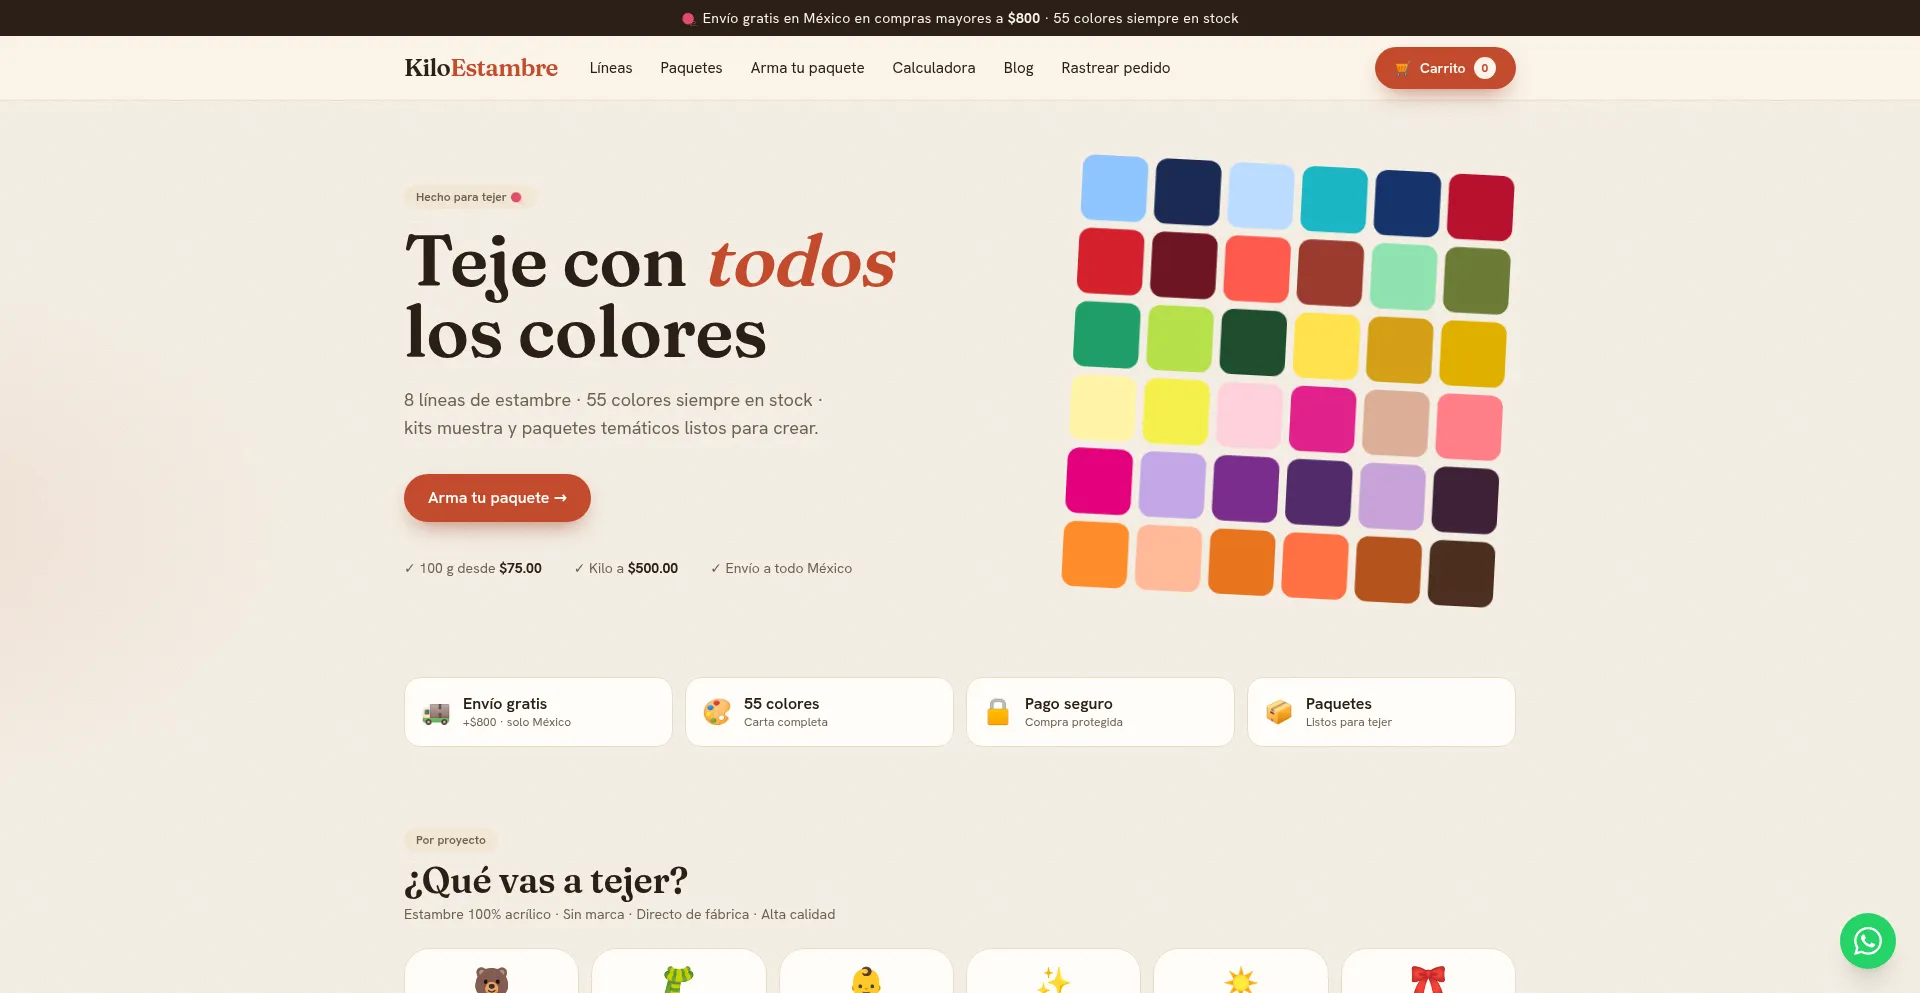
Task: Visit the Blog section
Action: pyautogui.click(x=1018, y=68)
